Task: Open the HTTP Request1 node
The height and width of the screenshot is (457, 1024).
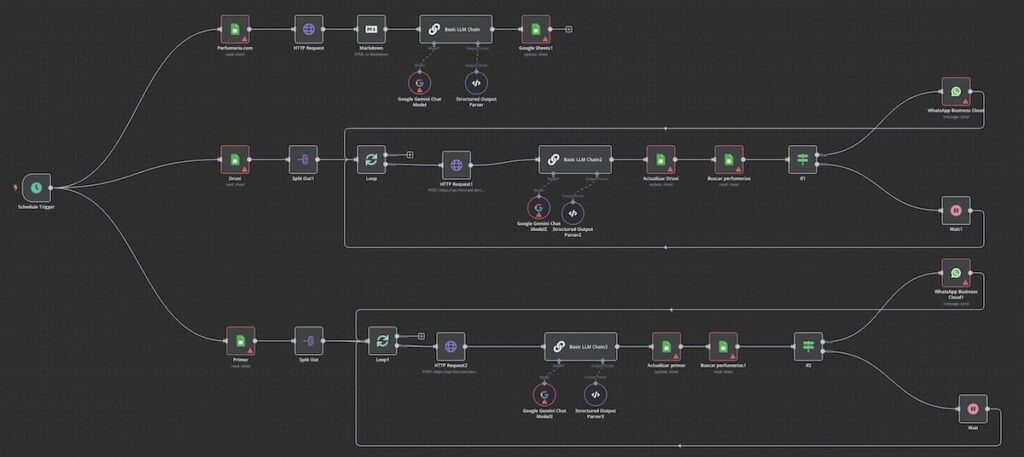Action: (456, 166)
